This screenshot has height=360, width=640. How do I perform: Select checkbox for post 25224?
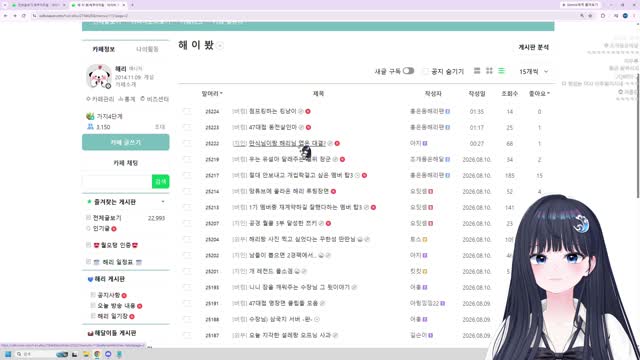click(x=187, y=111)
